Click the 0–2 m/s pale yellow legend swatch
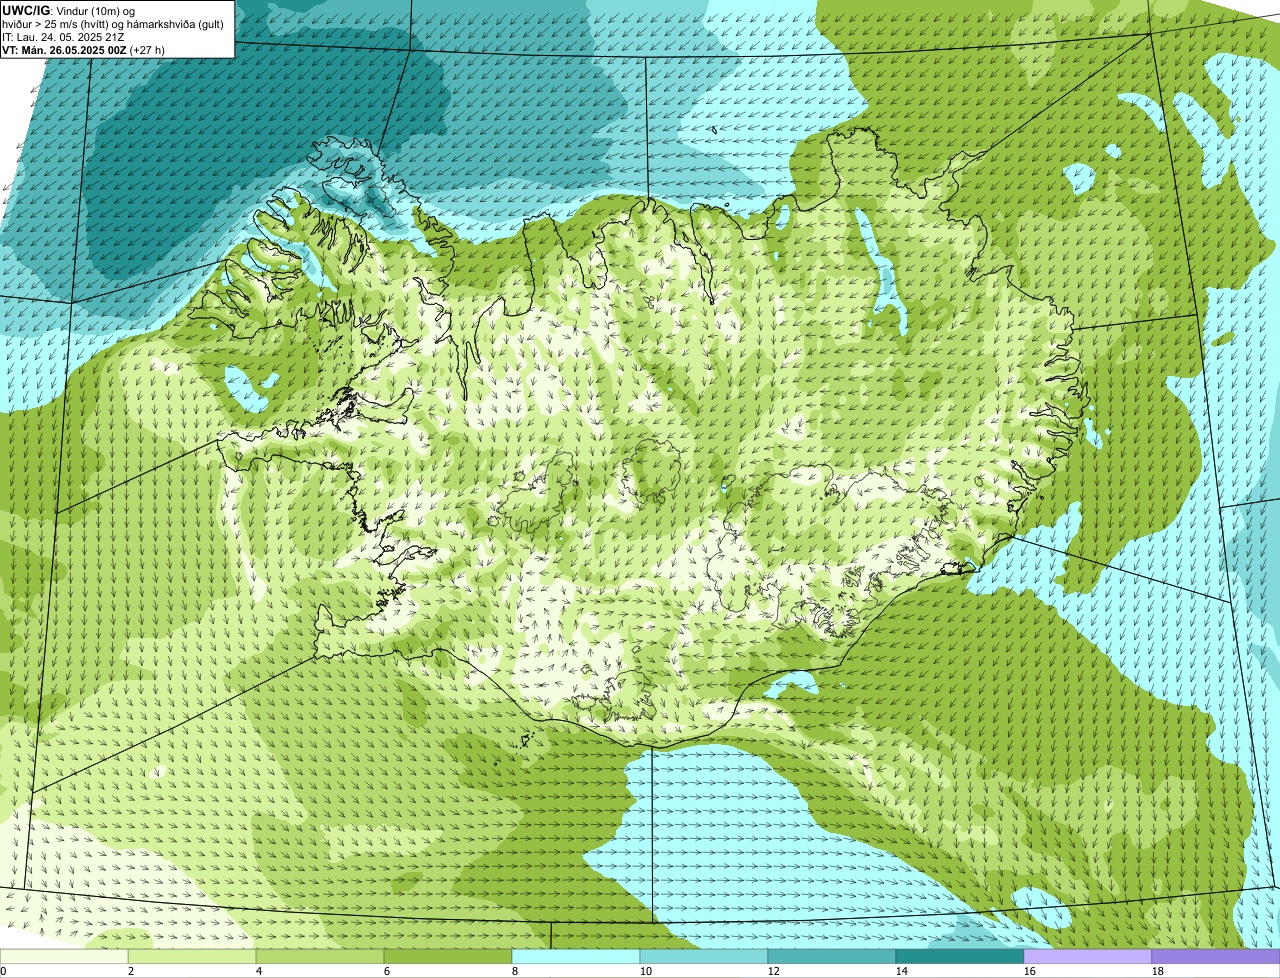The height and width of the screenshot is (978, 1280). tap(64, 956)
